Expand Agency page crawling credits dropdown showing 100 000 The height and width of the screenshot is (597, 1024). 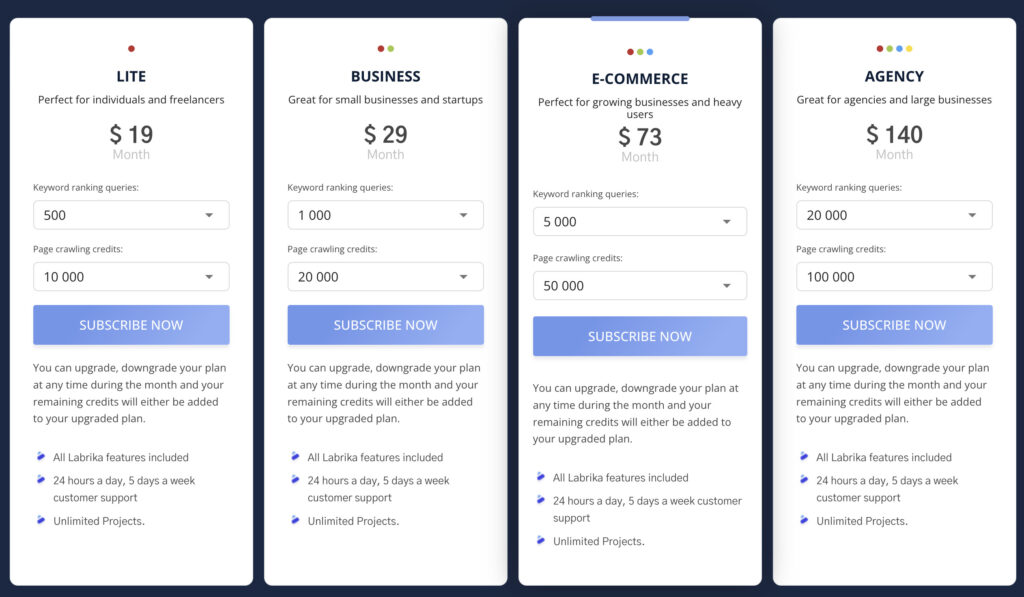(894, 276)
